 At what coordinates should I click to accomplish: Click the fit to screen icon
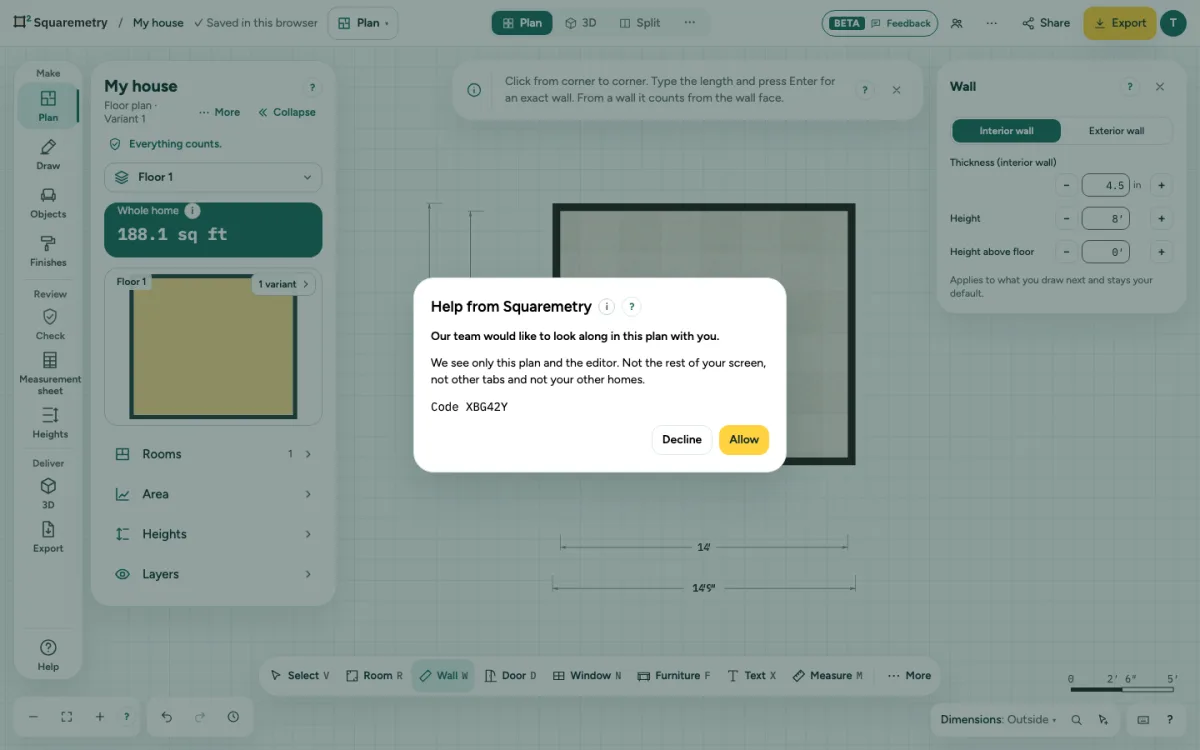67,717
